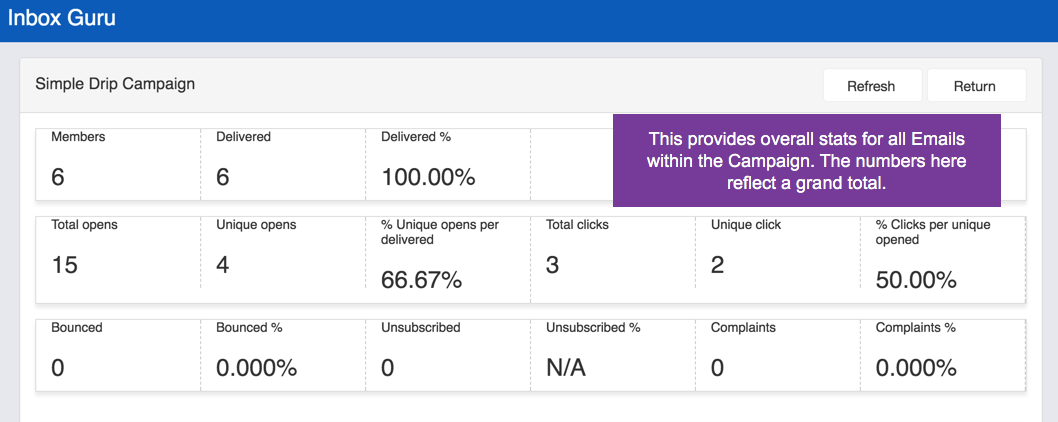Click the Unsubscribed % label
Image resolution: width=1058 pixels, height=422 pixels.
(x=593, y=327)
